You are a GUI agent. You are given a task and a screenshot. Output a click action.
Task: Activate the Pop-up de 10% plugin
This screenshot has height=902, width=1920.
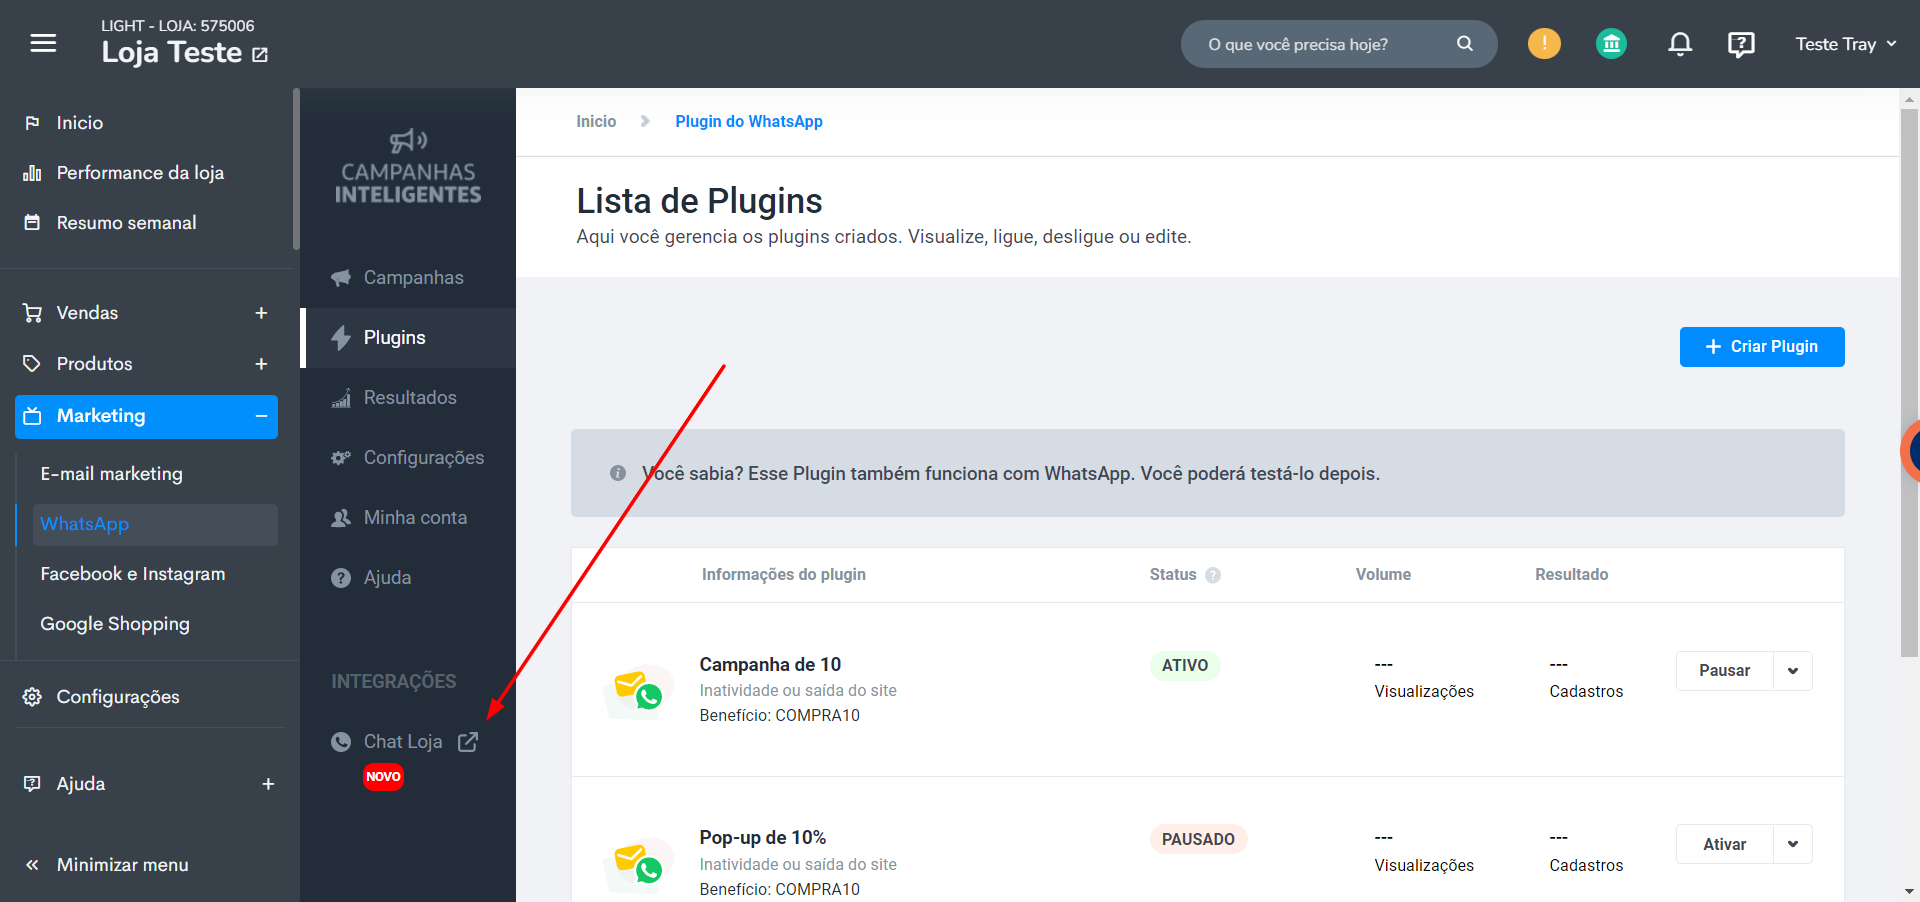click(x=1724, y=845)
